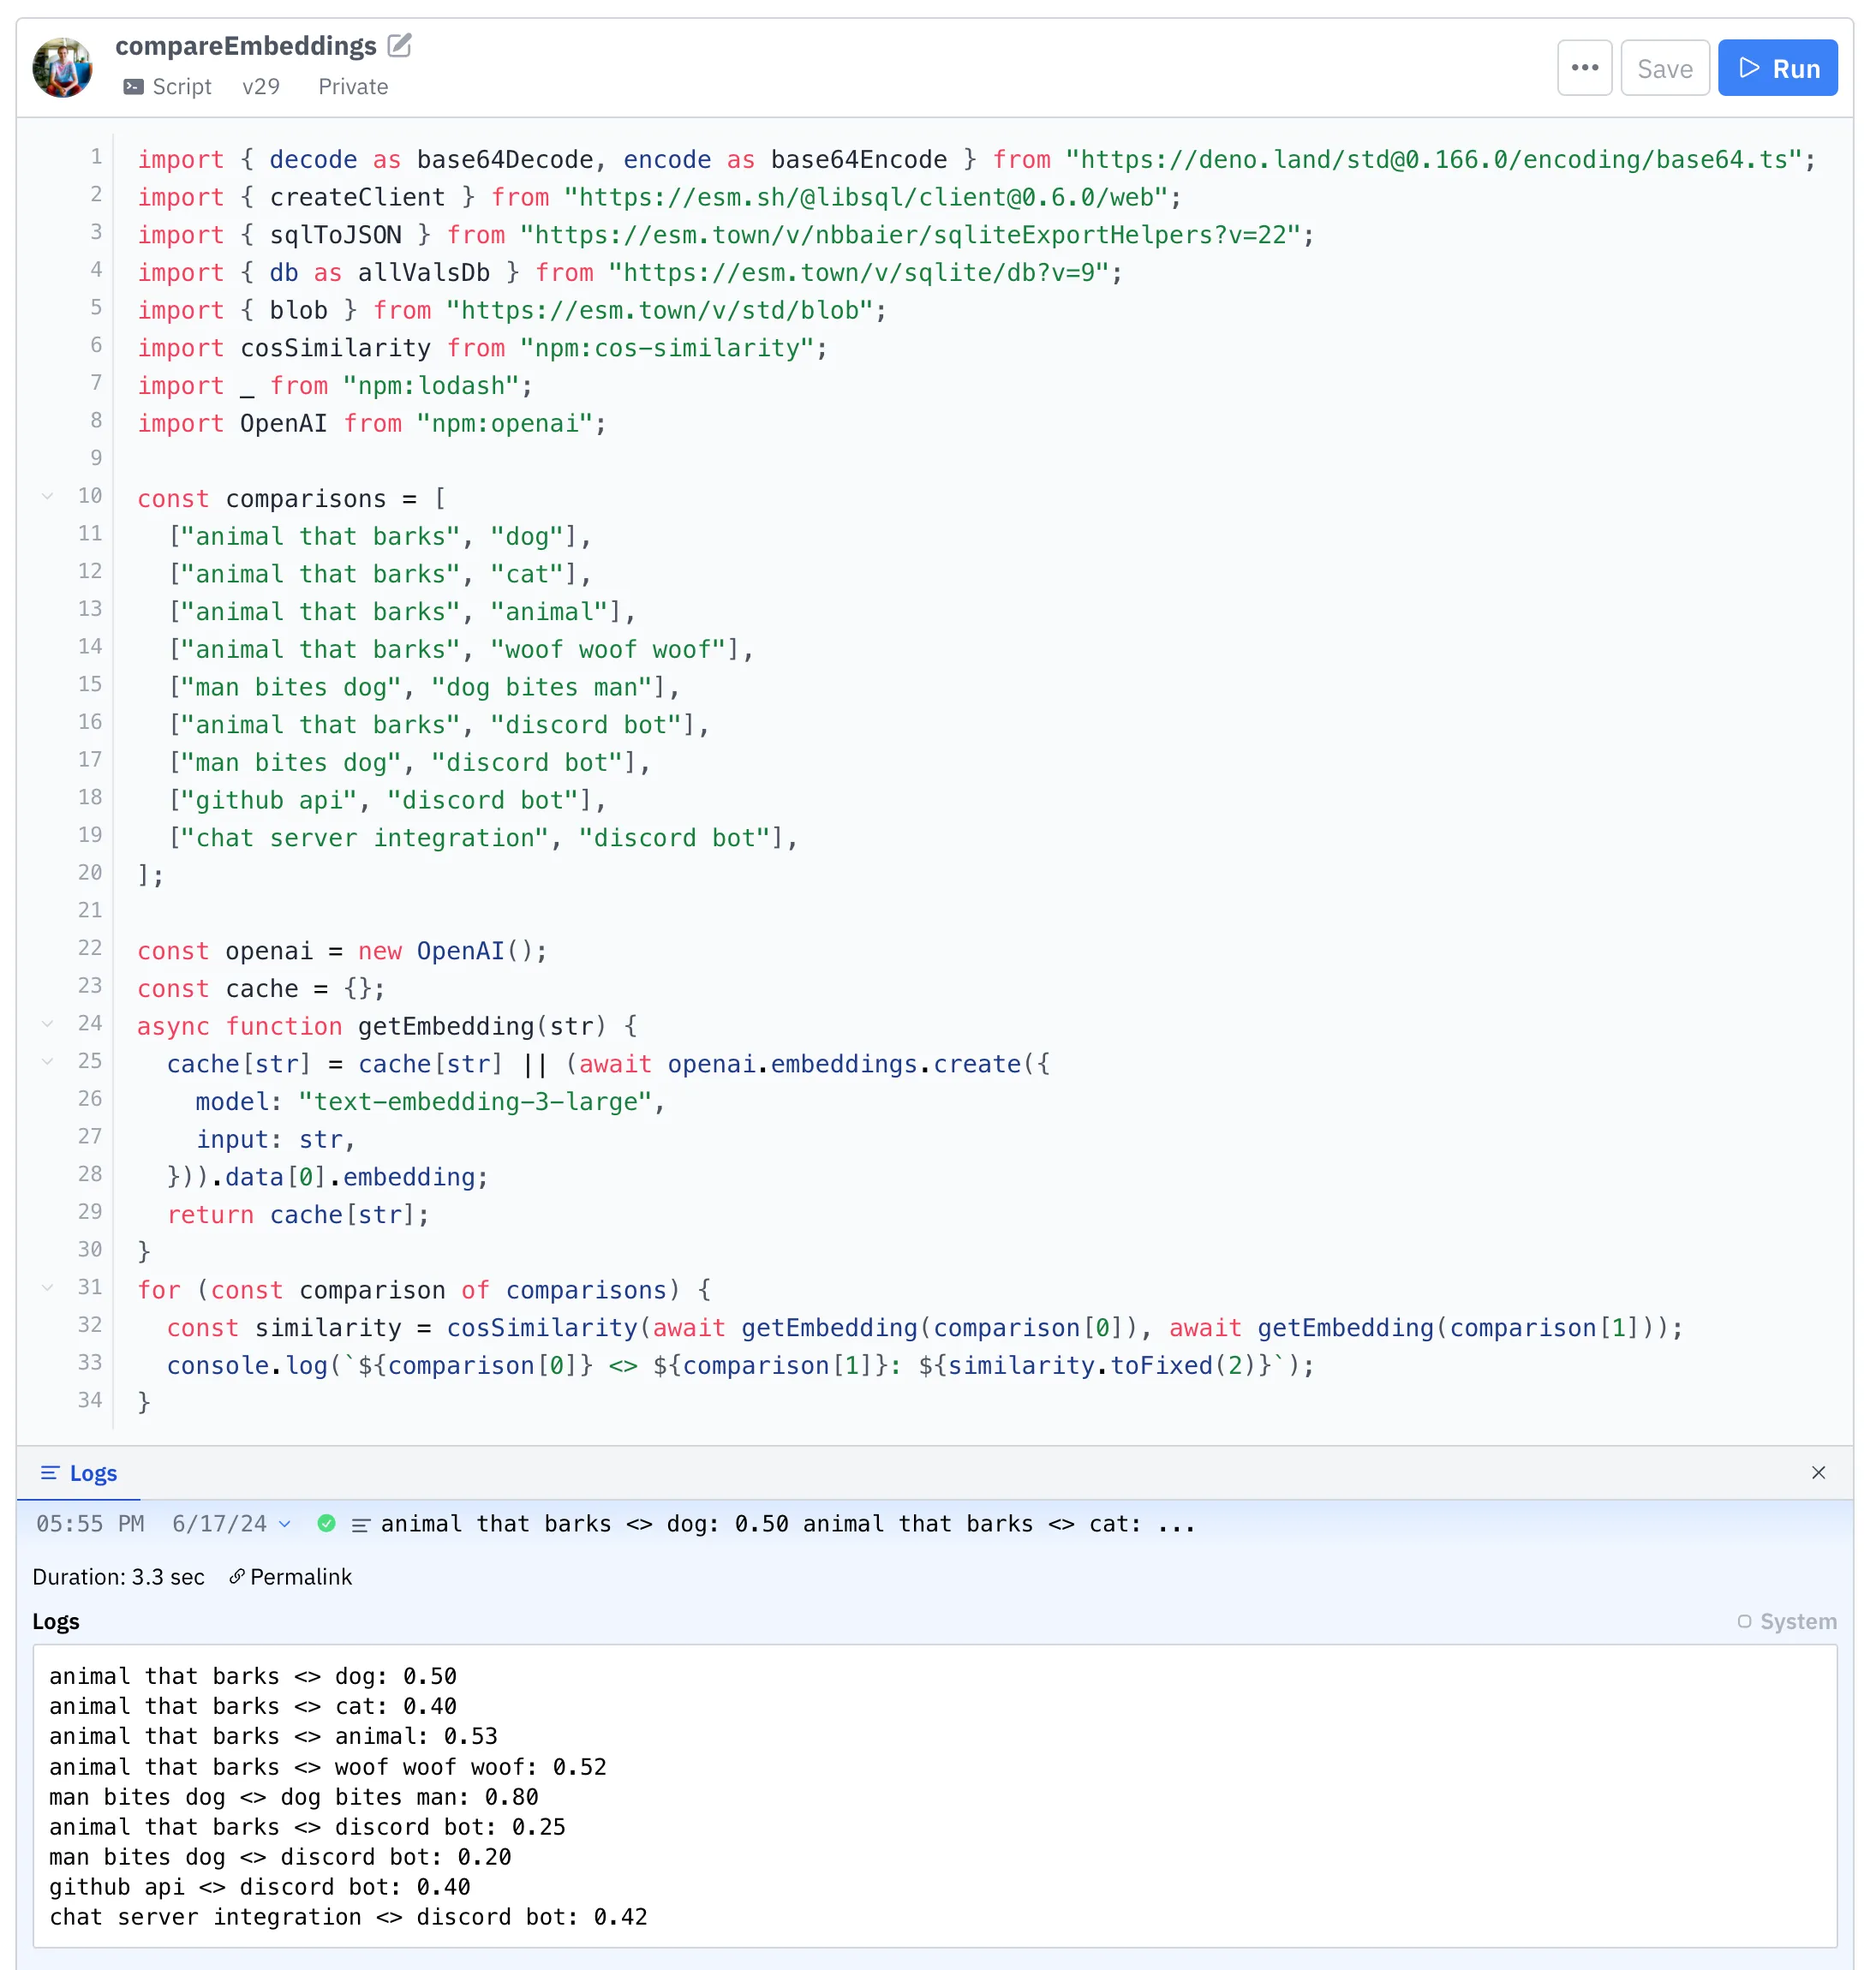Fold the getEmbedding function at line 24

click(47, 1023)
